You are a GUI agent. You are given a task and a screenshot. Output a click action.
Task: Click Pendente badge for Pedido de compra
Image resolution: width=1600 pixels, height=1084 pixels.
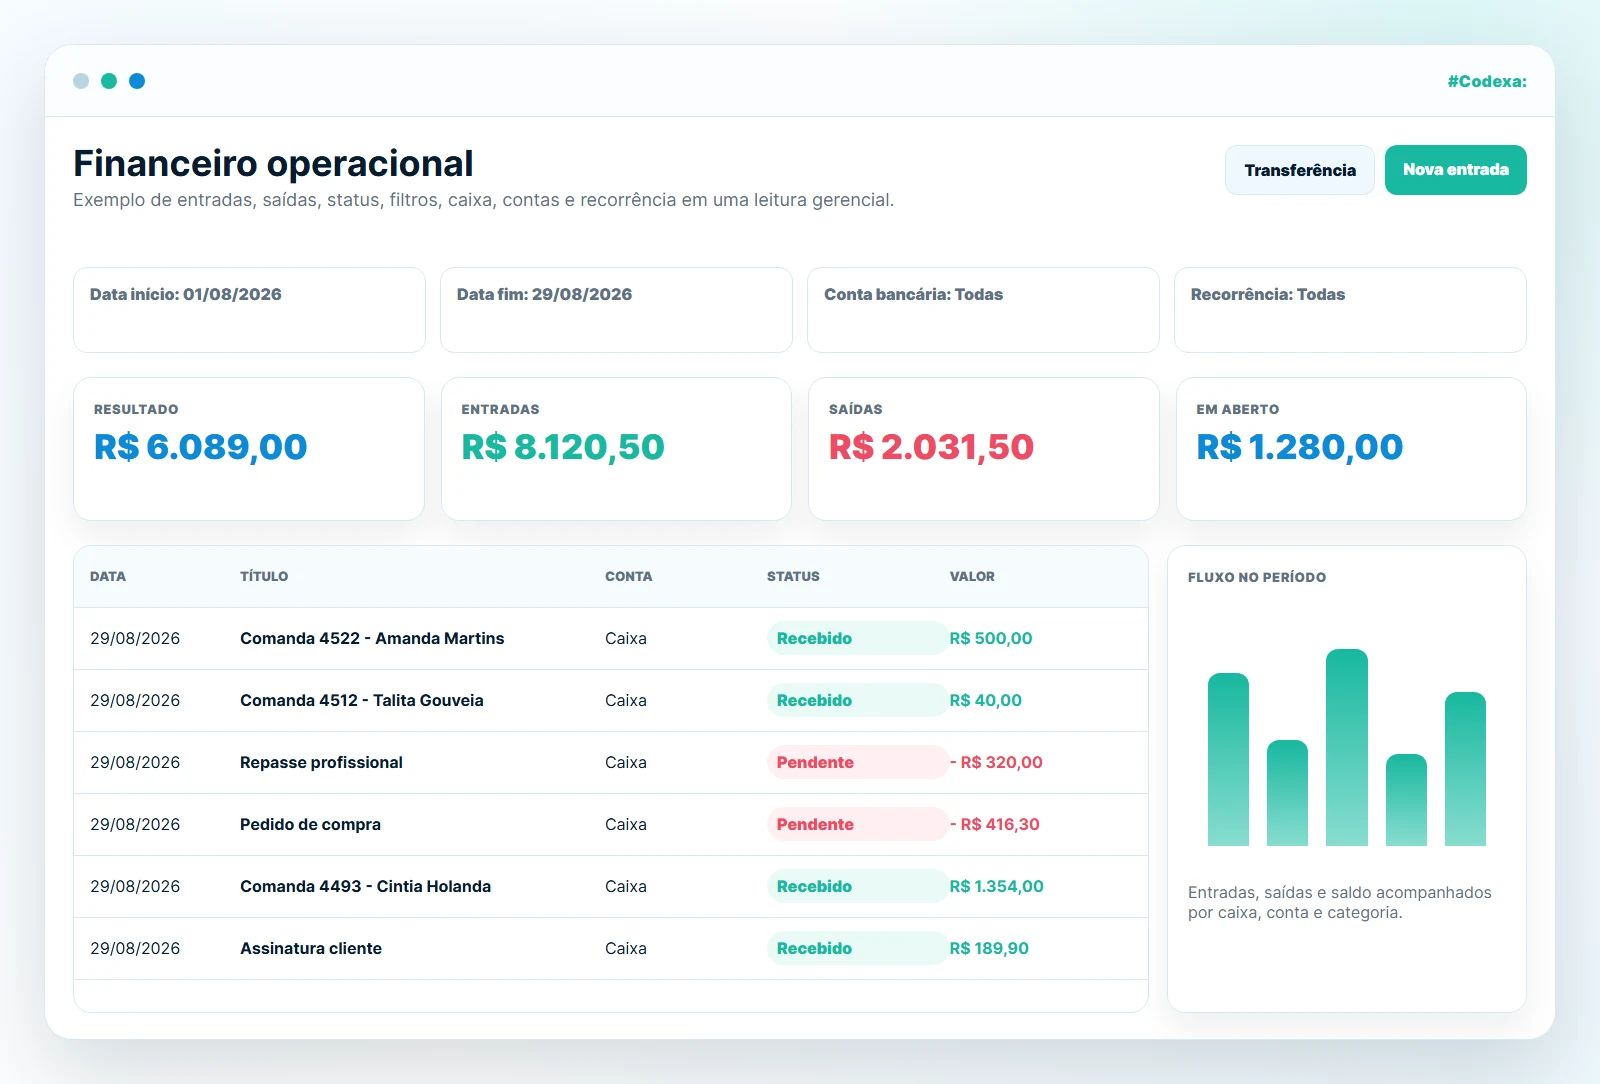[857, 825]
